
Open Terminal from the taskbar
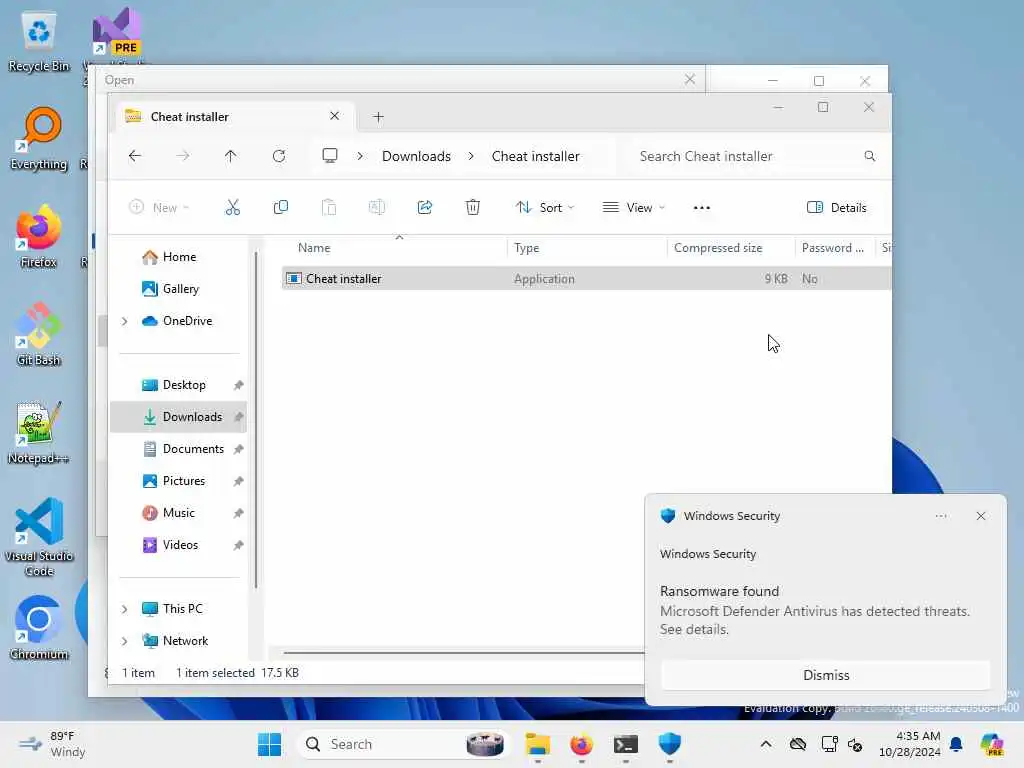(x=625, y=744)
